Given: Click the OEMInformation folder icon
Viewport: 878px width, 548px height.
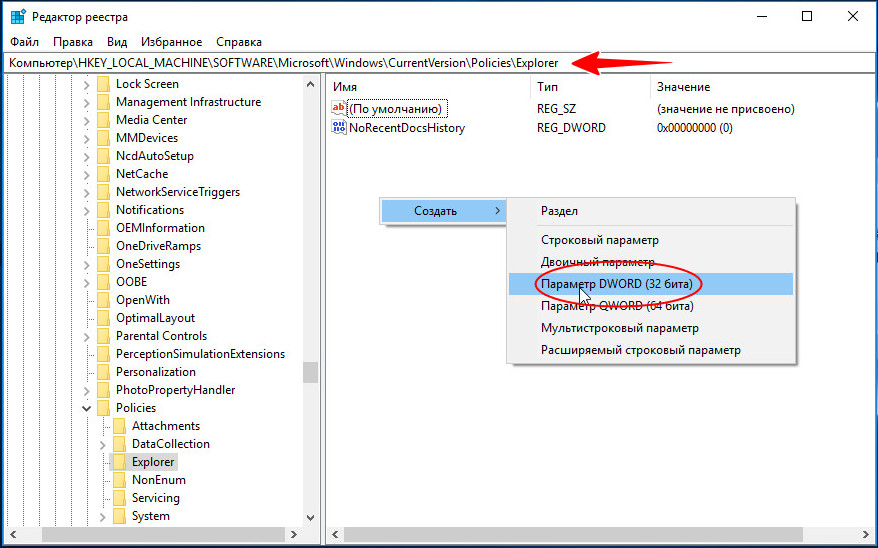Looking at the screenshot, I should tap(104, 228).
